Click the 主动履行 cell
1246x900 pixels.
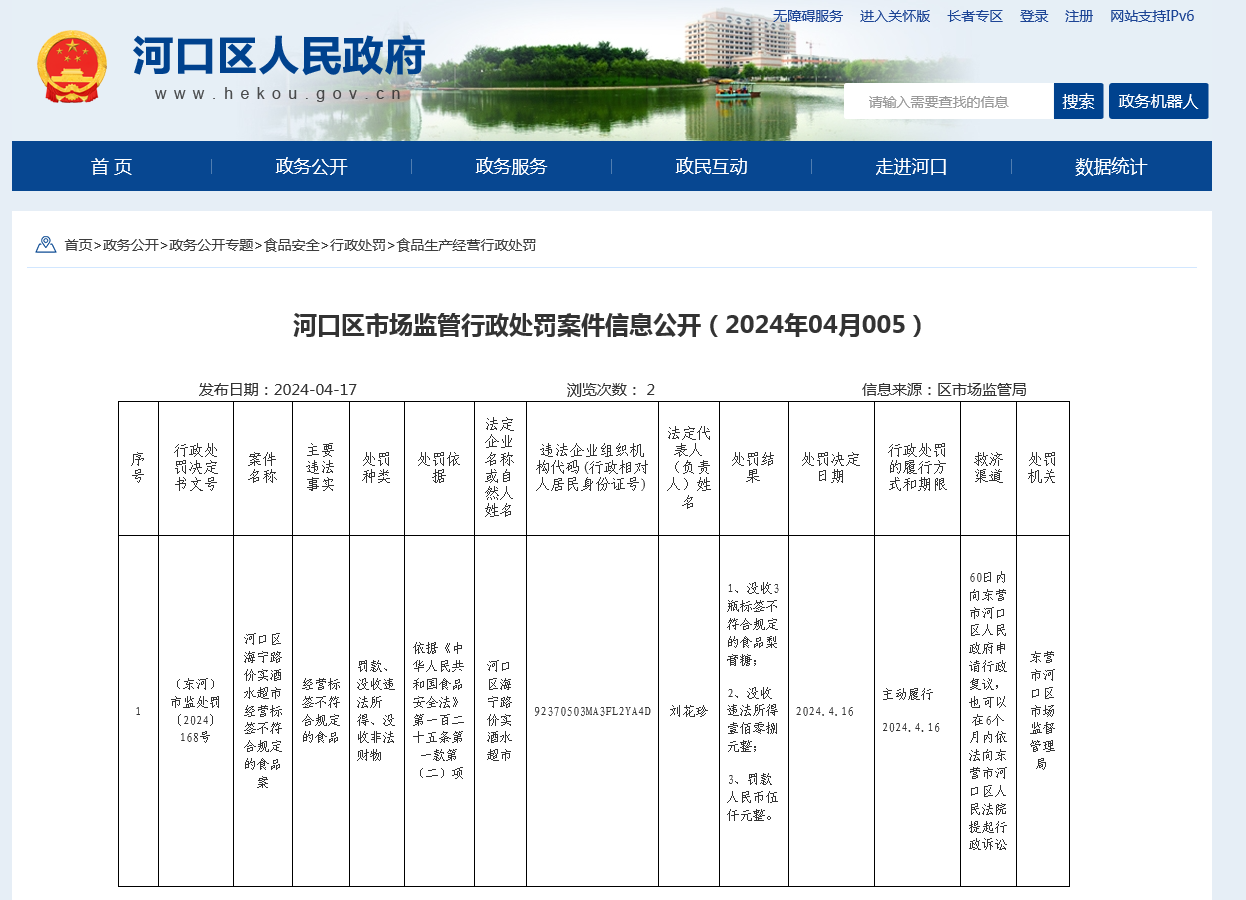click(917, 711)
